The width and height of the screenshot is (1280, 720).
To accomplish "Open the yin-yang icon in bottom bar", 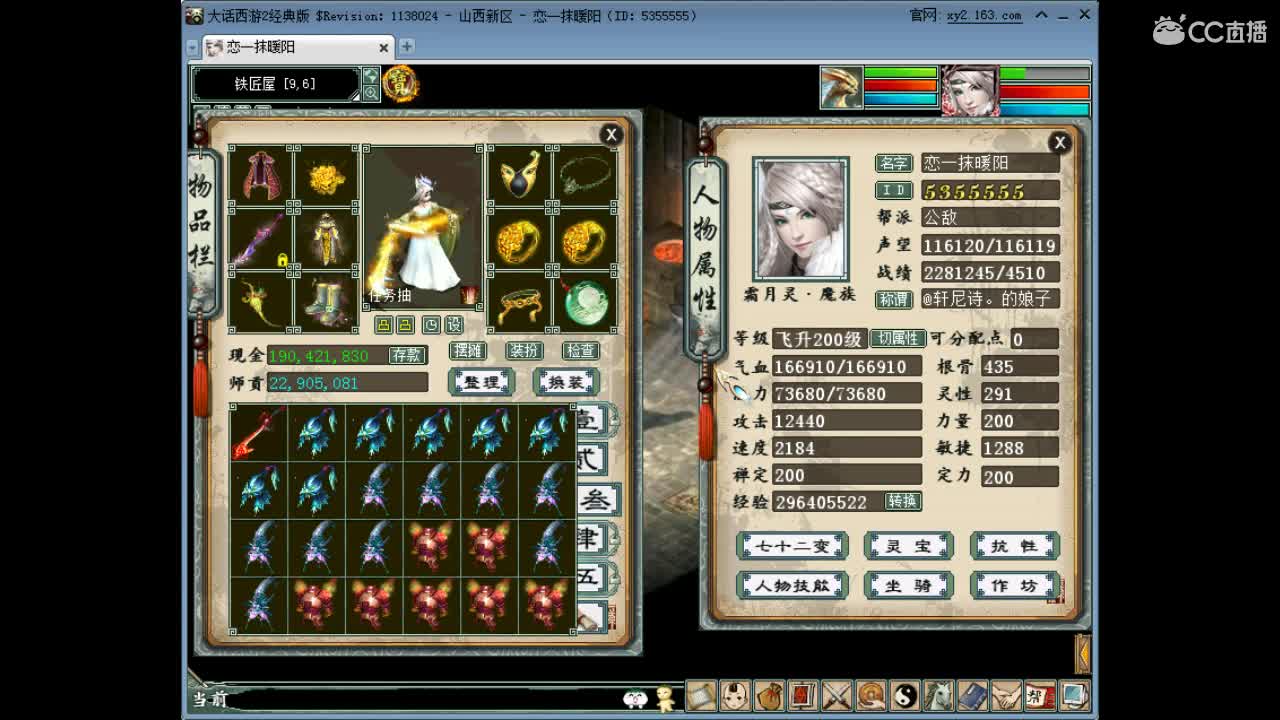I will click(904, 694).
